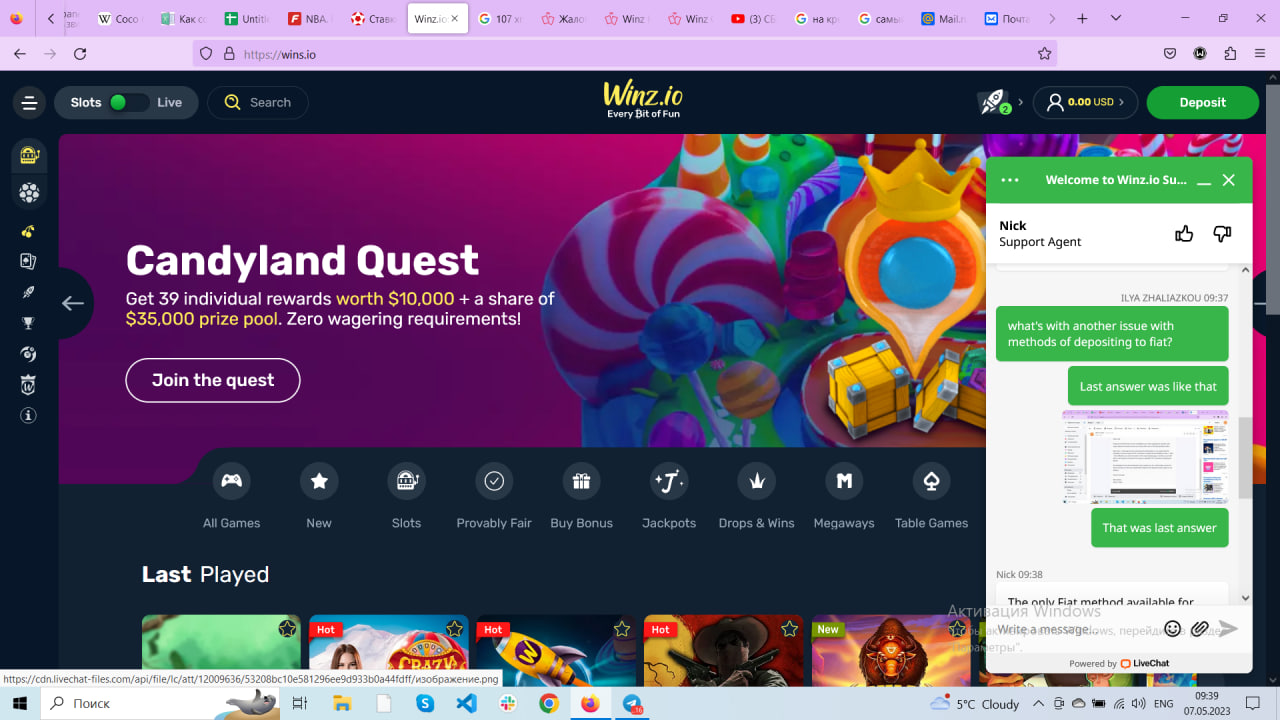The width and height of the screenshot is (1280, 720).
Task: Open the Windows Start menu
Action: click(x=20, y=703)
